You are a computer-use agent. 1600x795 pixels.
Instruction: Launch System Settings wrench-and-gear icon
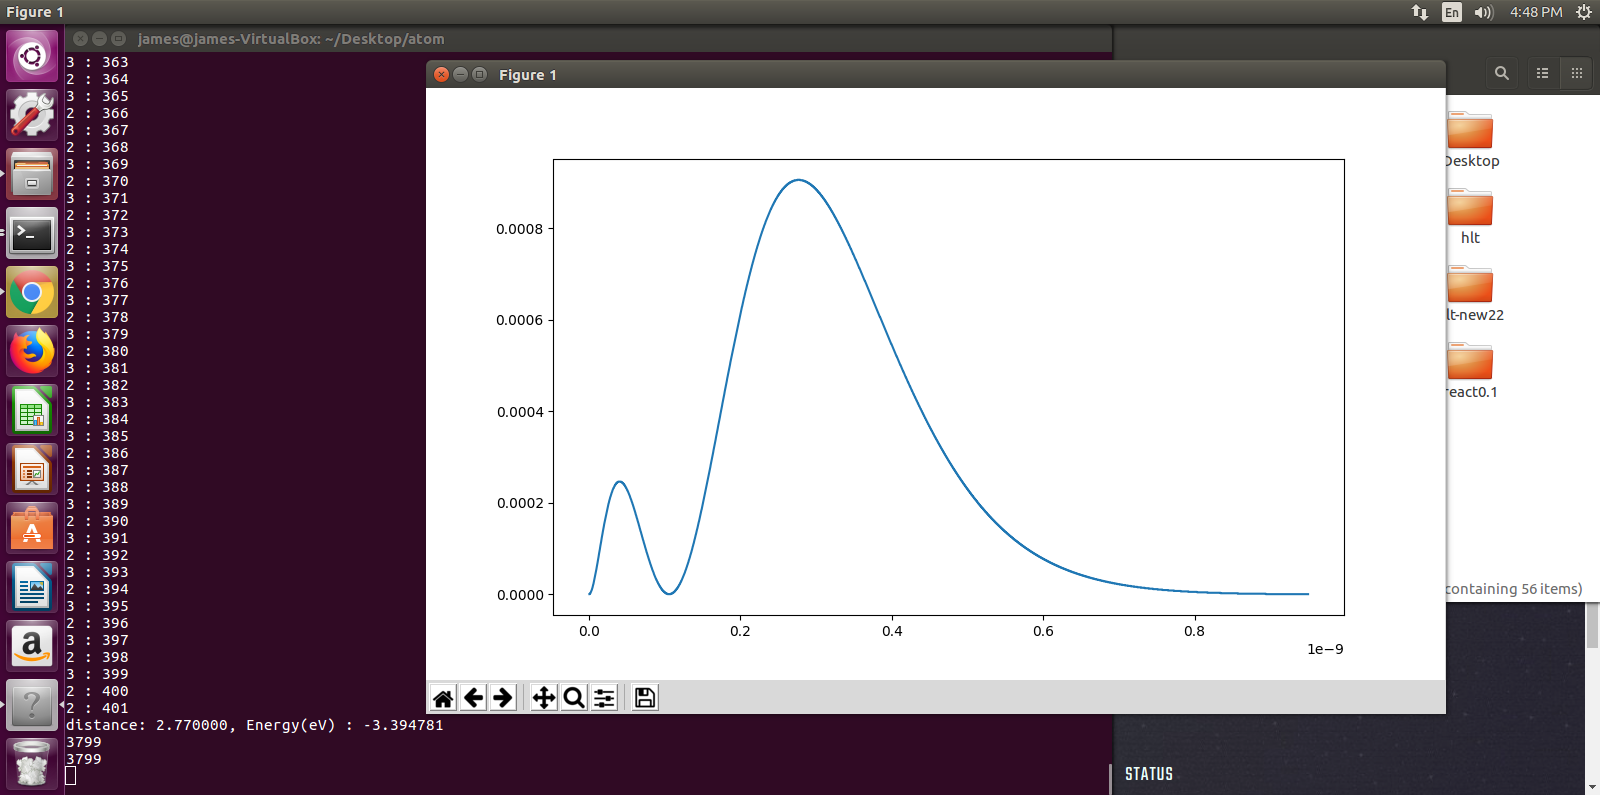coord(32,115)
